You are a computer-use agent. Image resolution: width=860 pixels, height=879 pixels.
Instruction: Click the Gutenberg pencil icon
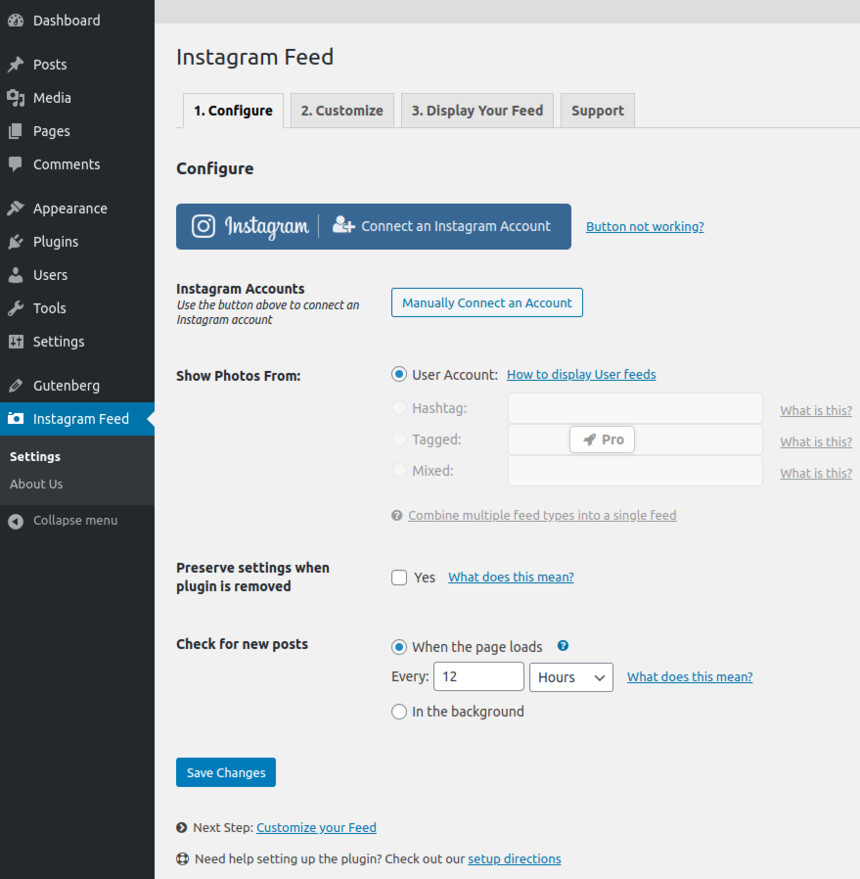pyautogui.click(x=16, y=386)
